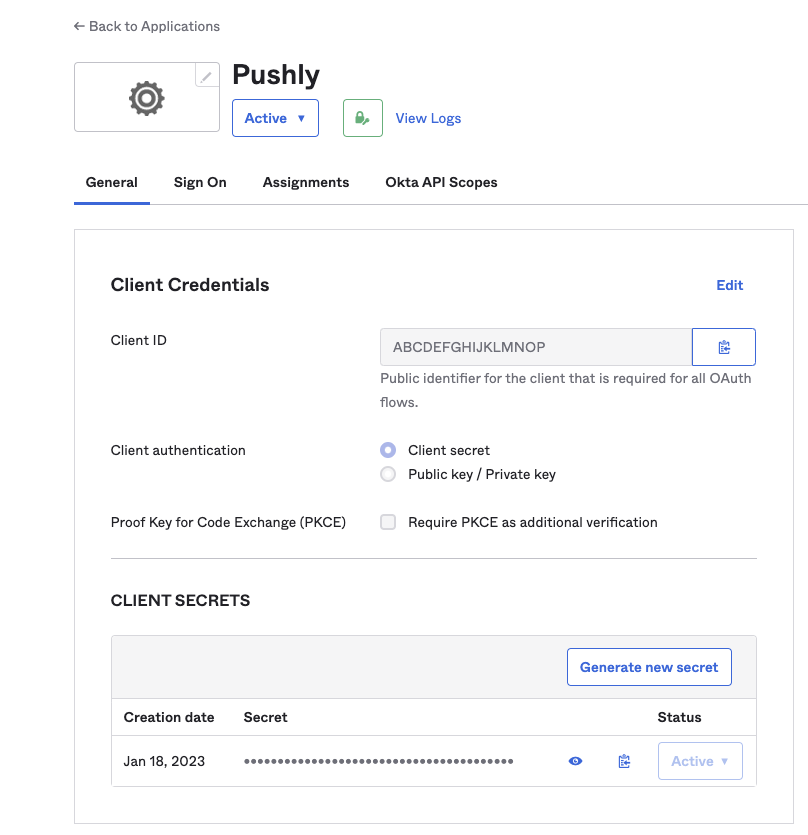The image size is (808, 835).
Task: Click the Client ID text field
Action: [535, 347]
